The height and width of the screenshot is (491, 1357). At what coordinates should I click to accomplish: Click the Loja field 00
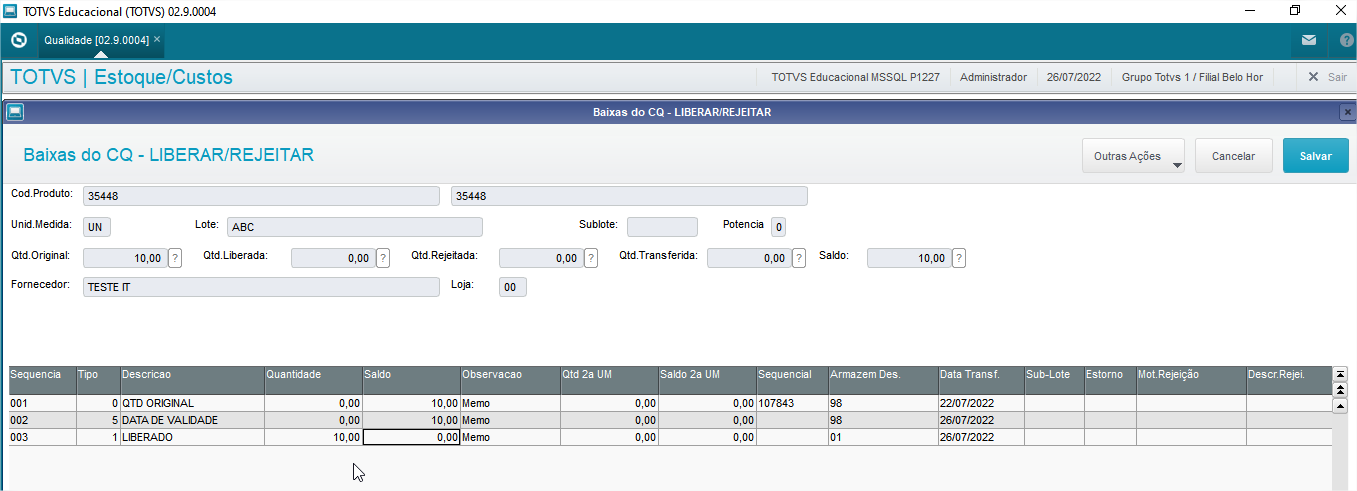coord(512,287)
